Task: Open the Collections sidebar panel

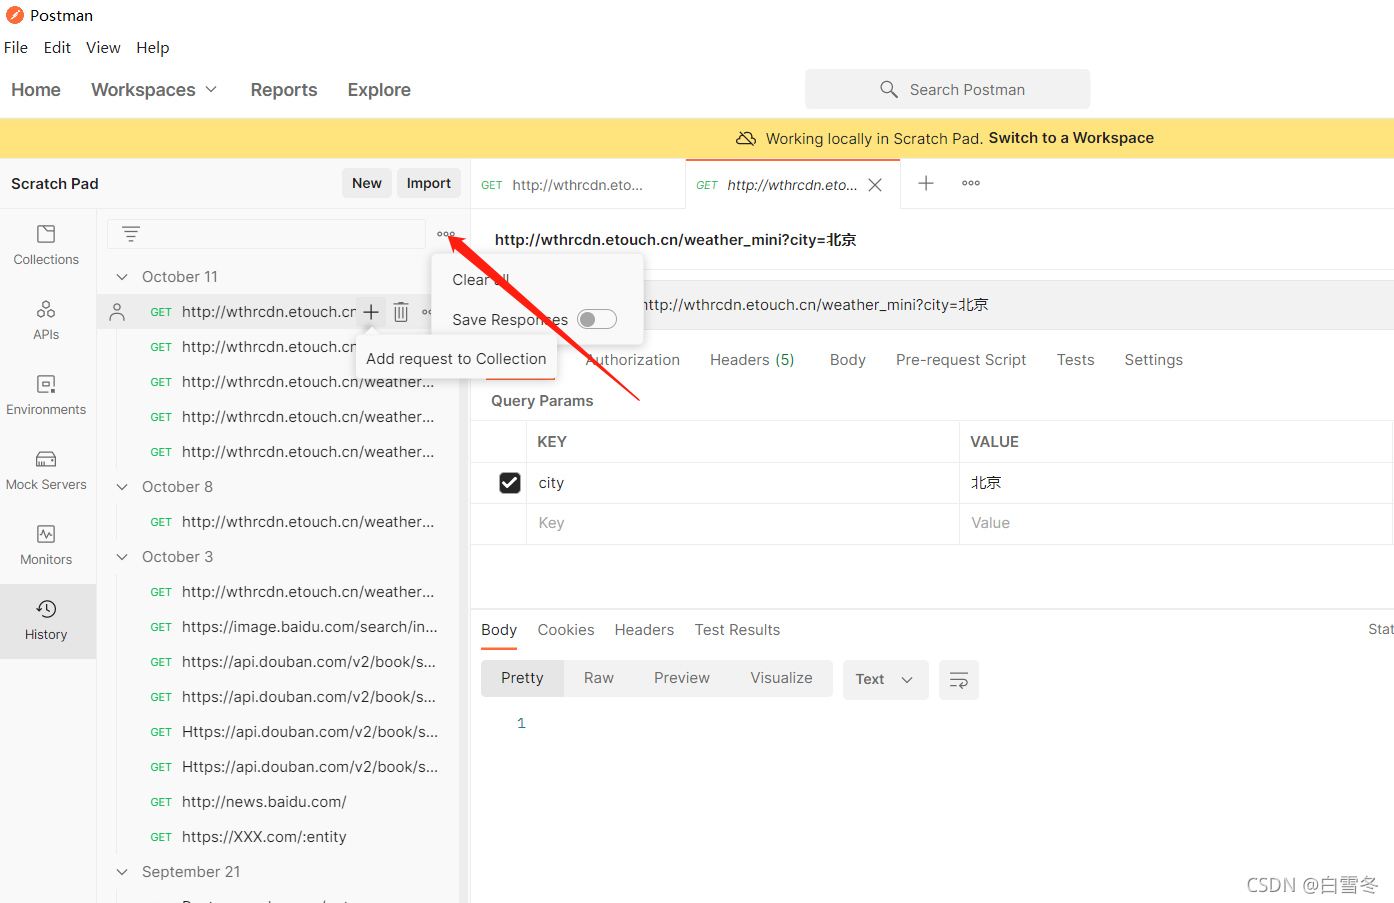Action: [x=46, y=245]
